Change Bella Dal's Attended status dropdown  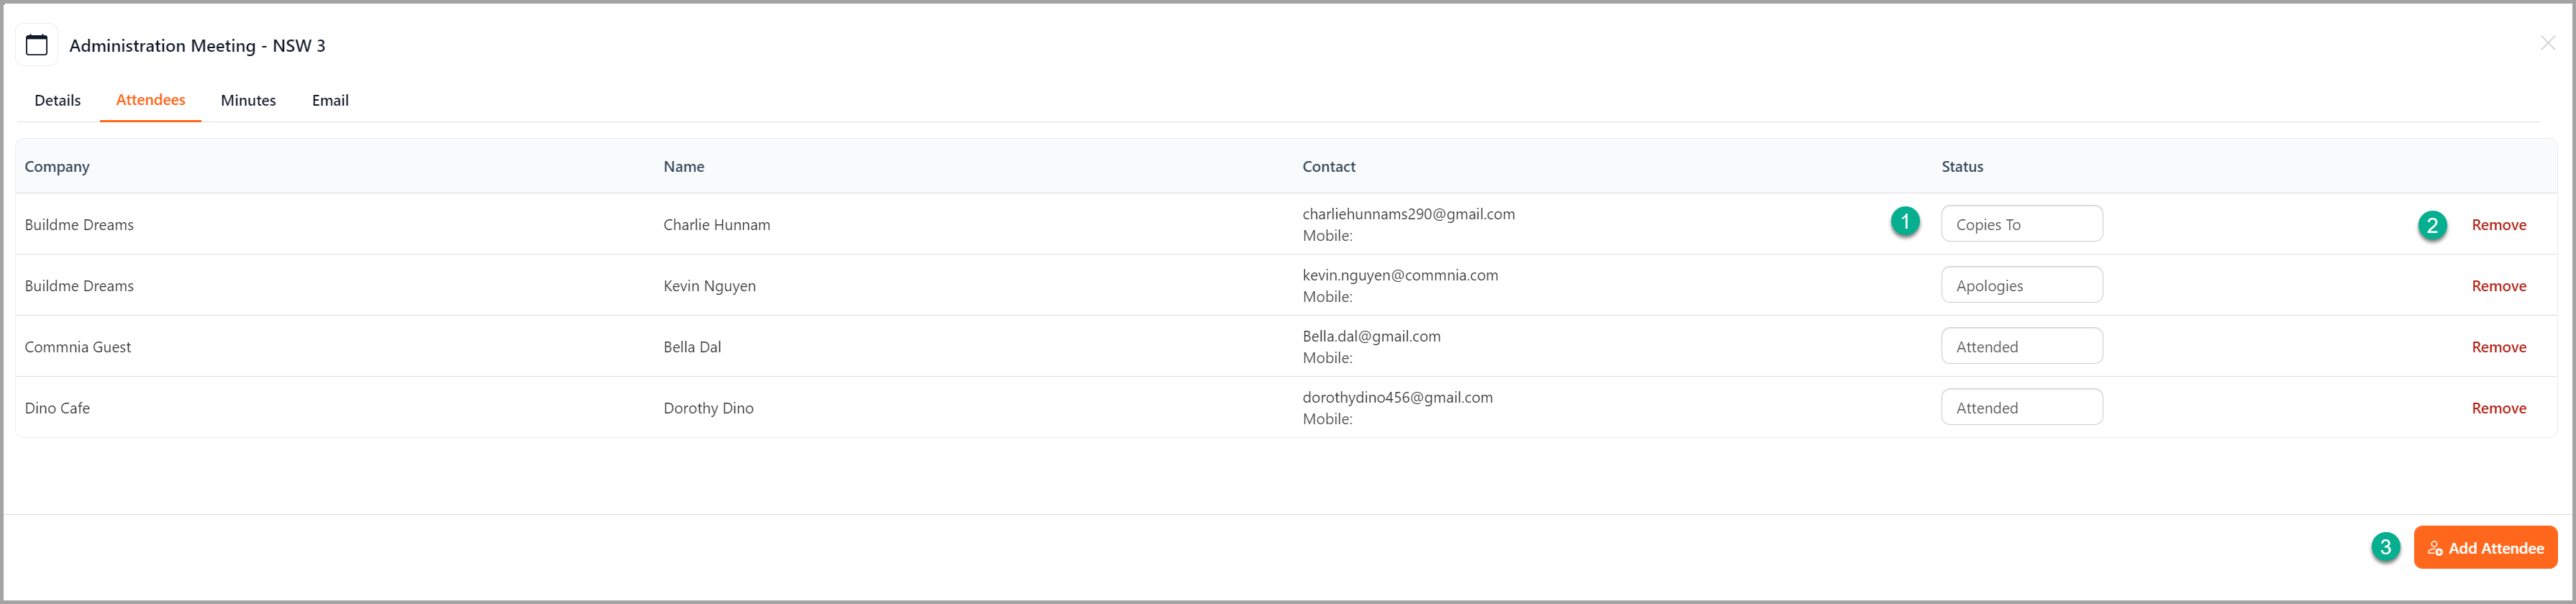(x=2021, y=346)
